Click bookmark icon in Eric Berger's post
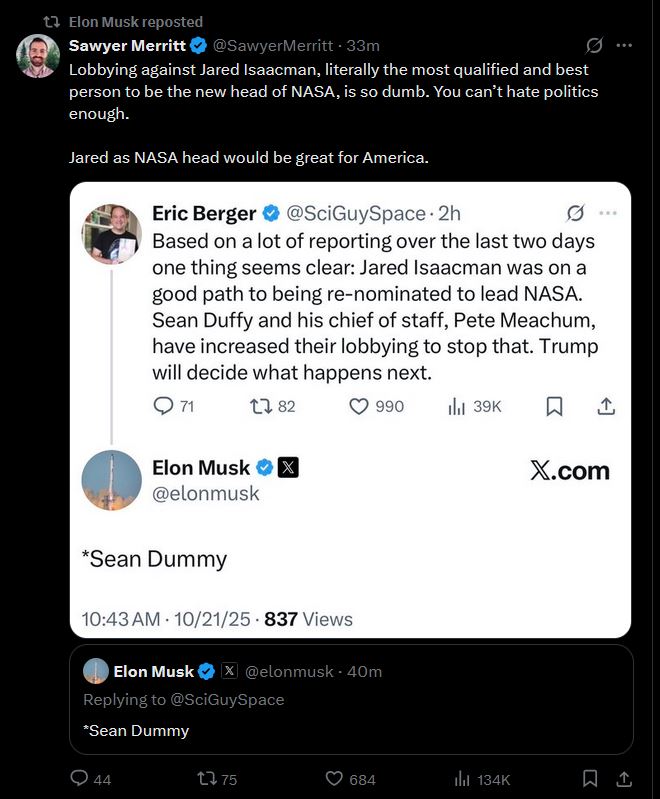This screenshot has width=660, height=799. [x=554, y=406]
